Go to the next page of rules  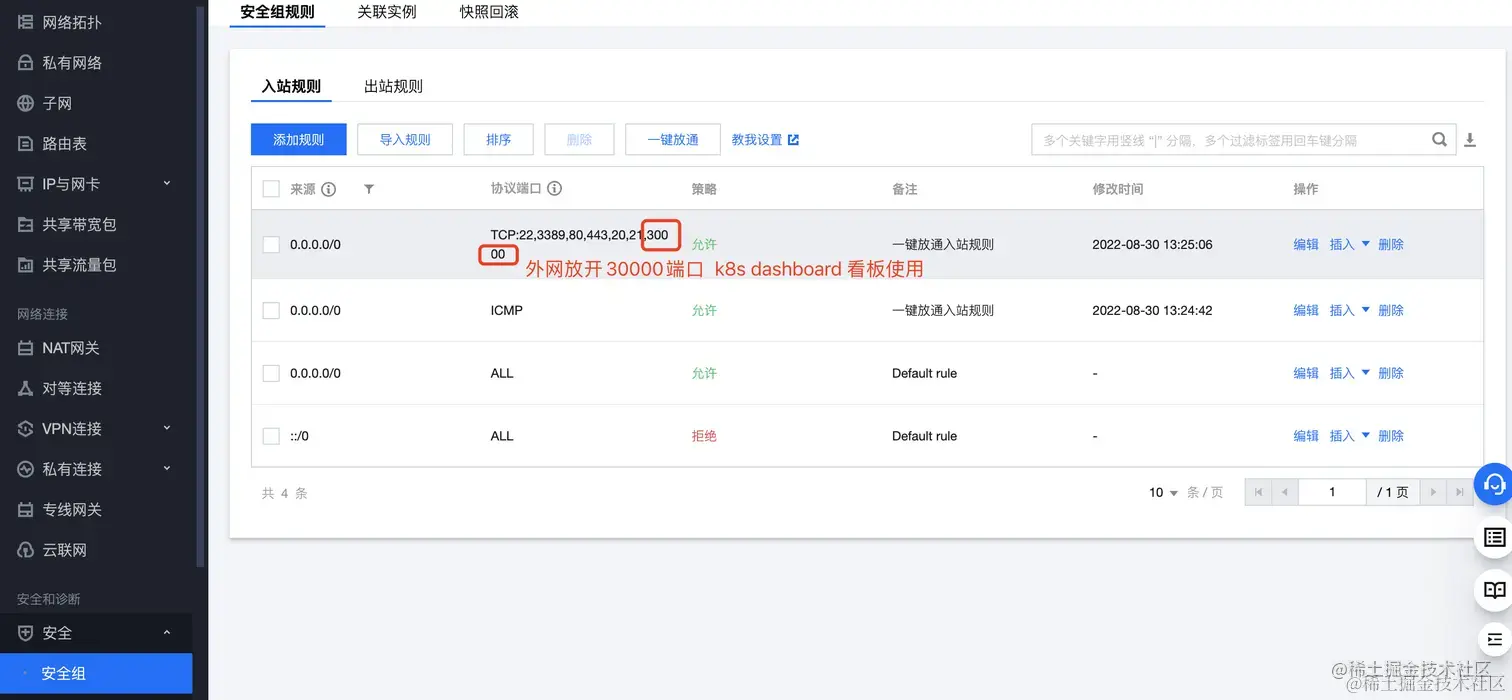tap(1434, 492)
